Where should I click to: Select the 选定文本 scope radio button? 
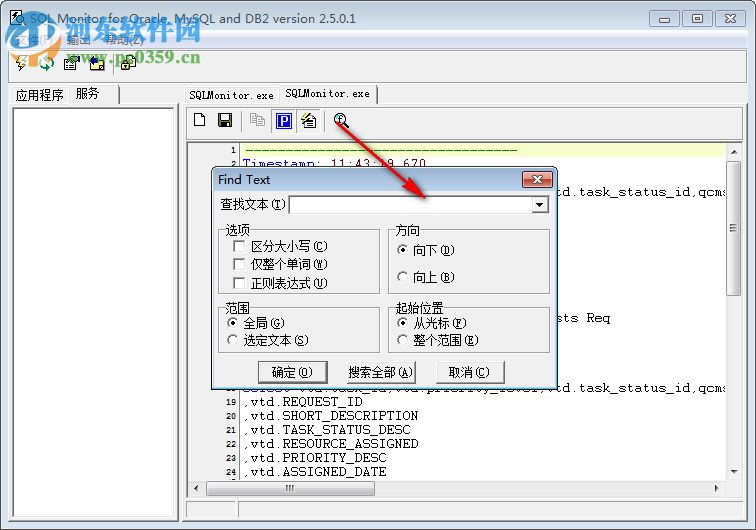click(232, 340)
